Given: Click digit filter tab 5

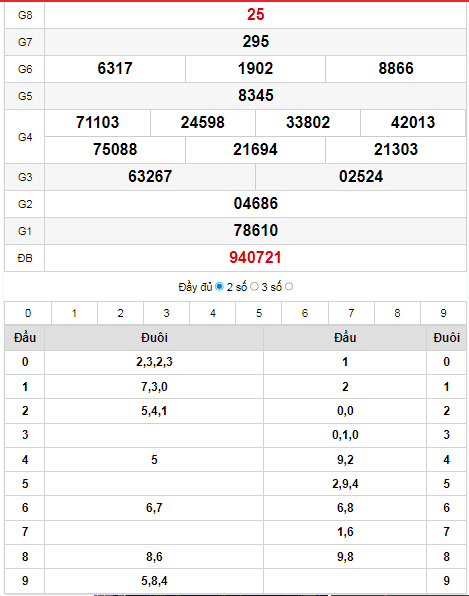Looking at the screenshot, I should [259, 313].
